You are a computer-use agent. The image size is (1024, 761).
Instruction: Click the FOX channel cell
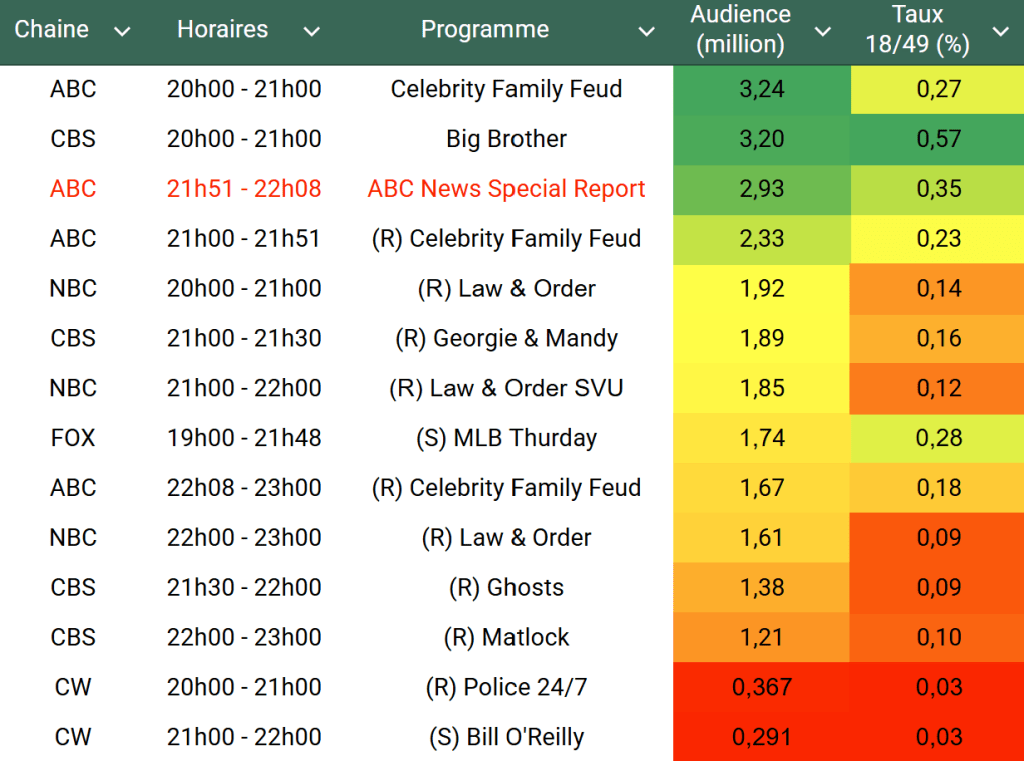(x=73, y=438)
